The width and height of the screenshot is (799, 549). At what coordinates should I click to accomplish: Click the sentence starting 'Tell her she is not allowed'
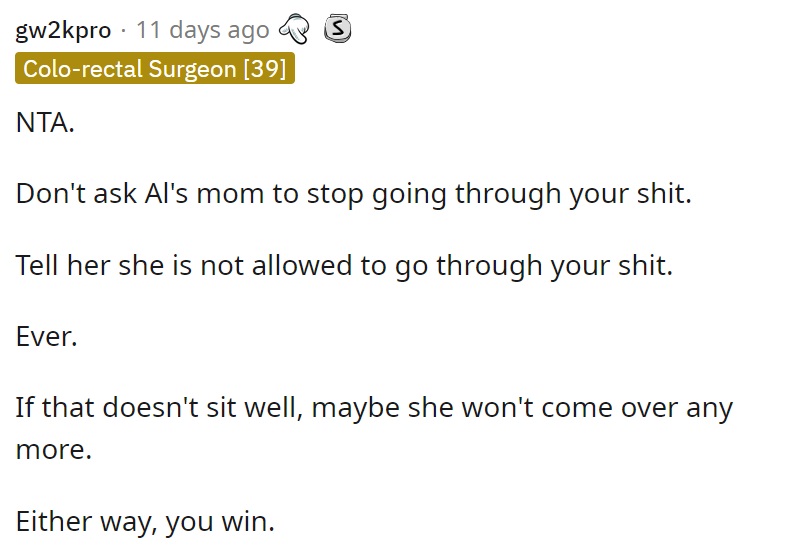[x=344, y=266]
